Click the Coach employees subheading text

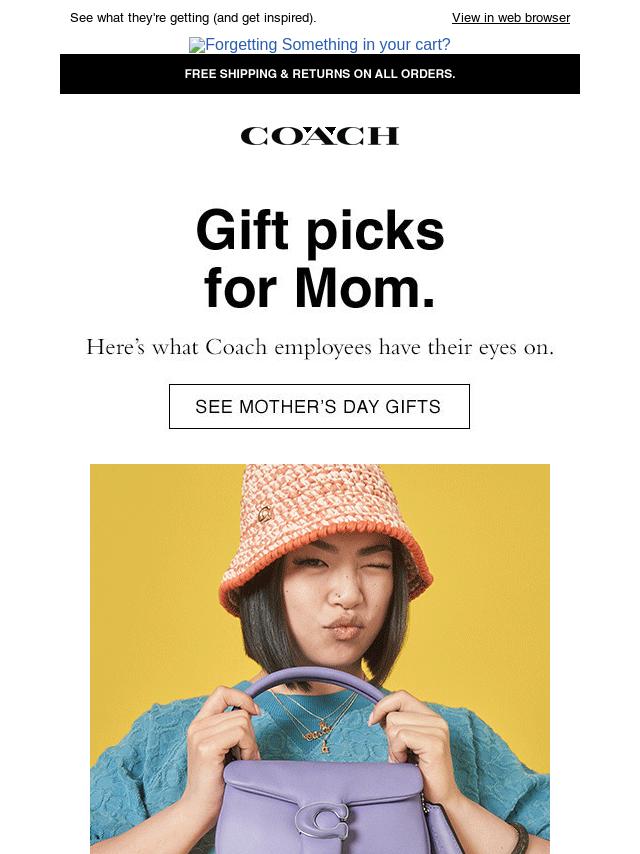point(320,347)
